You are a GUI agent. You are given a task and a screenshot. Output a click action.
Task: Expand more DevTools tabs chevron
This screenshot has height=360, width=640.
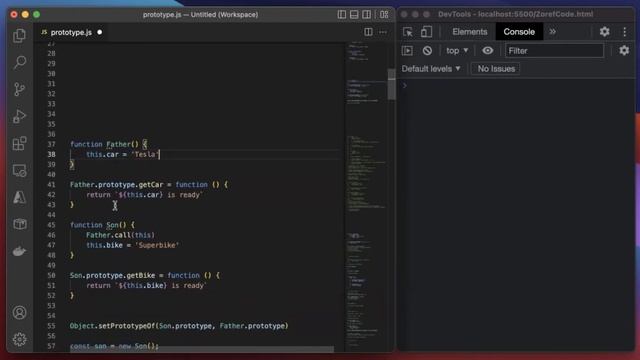pos(552,32)
